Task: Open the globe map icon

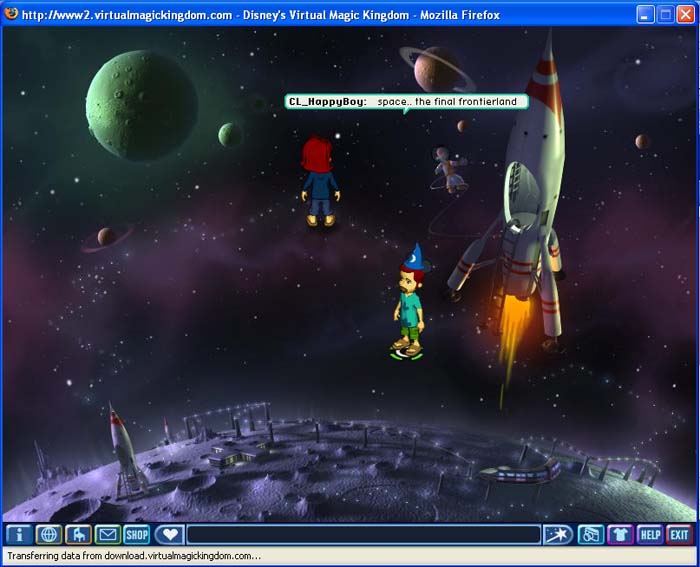Action: pos(49,534)
